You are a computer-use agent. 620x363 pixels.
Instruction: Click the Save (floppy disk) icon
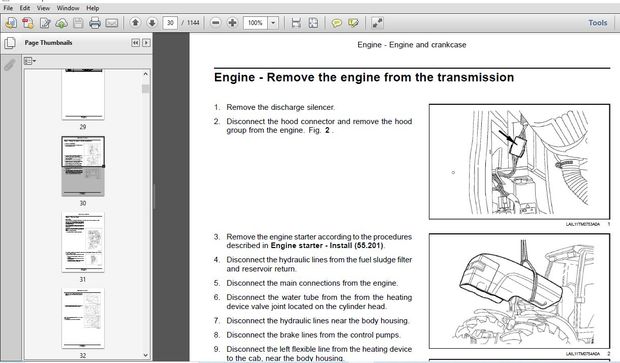click(x=78, y=23)
